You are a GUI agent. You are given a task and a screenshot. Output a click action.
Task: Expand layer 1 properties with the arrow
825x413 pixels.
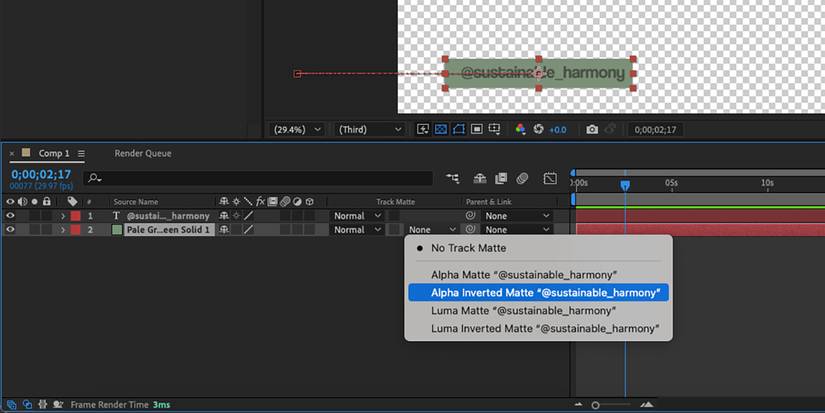pos(63,216)
